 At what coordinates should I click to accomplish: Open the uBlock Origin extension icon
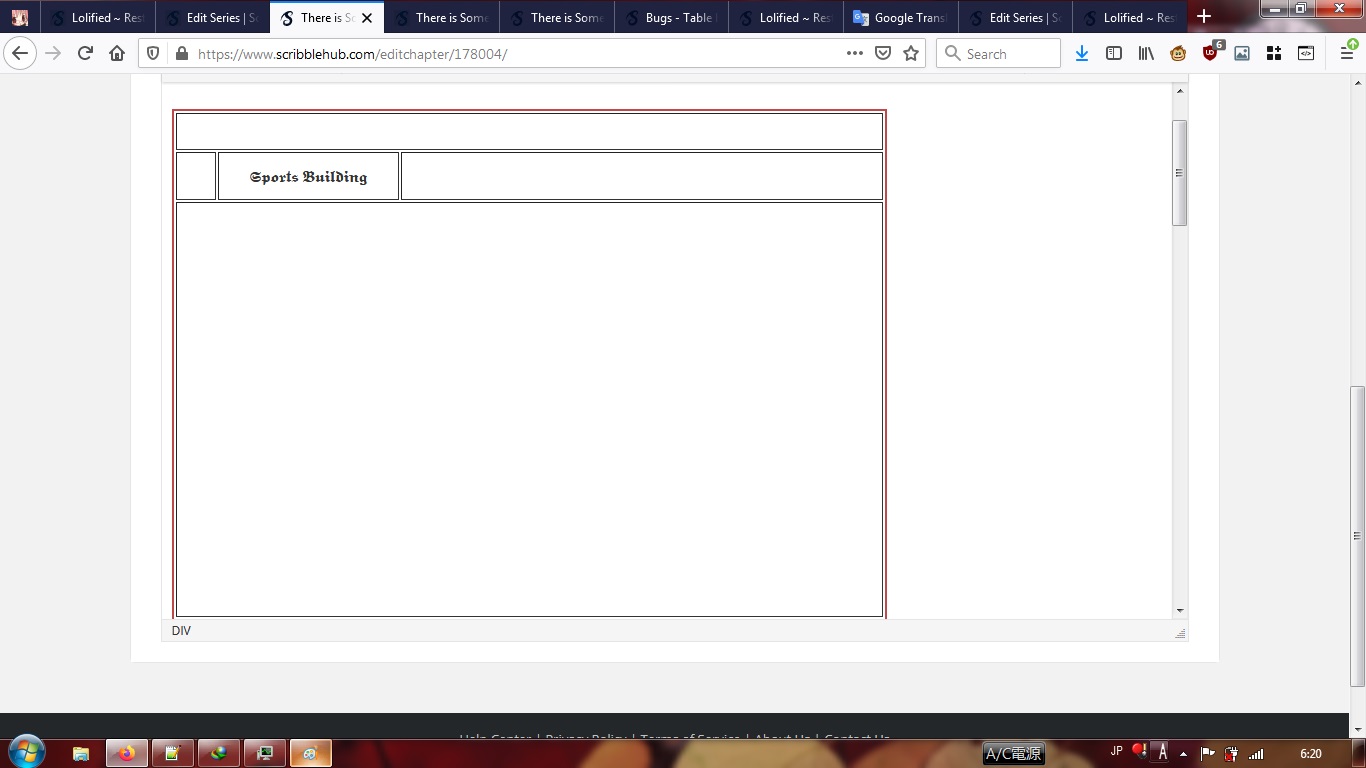point(1211,54)
